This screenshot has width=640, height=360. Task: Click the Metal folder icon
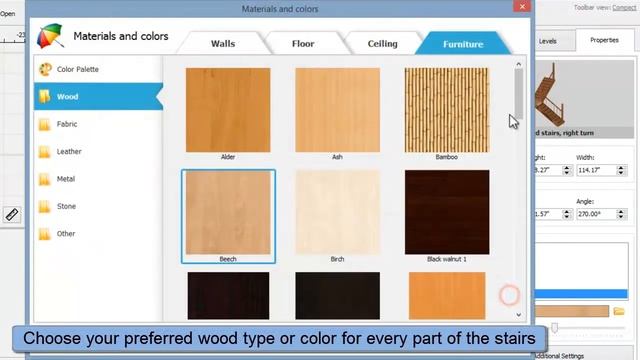44,179
